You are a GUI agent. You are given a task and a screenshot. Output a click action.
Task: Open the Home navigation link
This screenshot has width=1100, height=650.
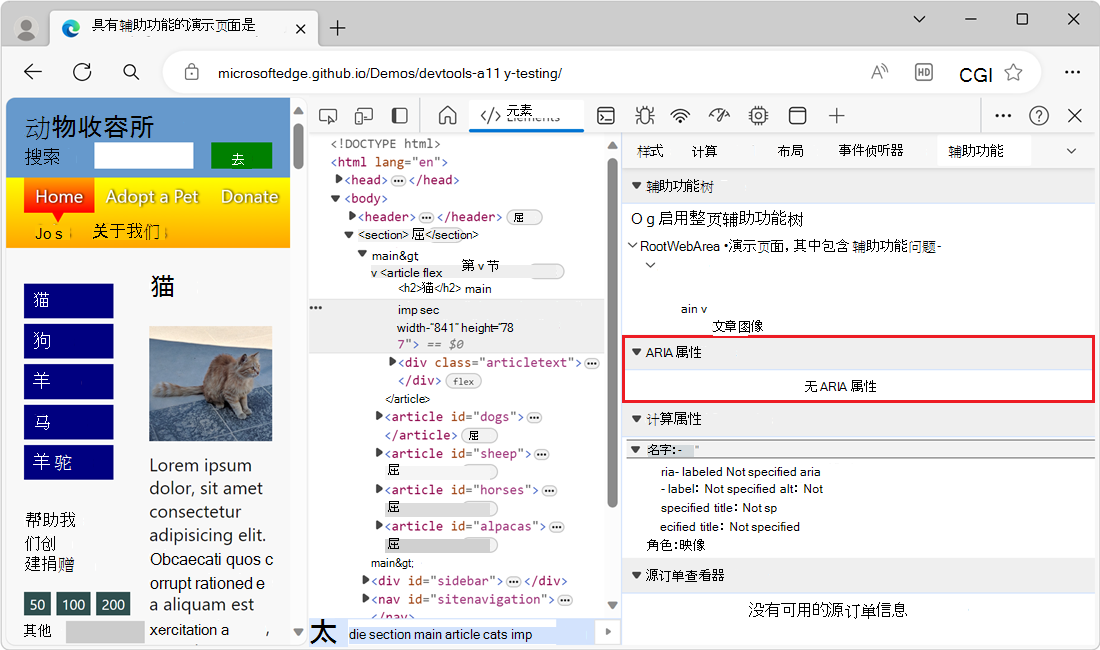(x=59, y=196)
